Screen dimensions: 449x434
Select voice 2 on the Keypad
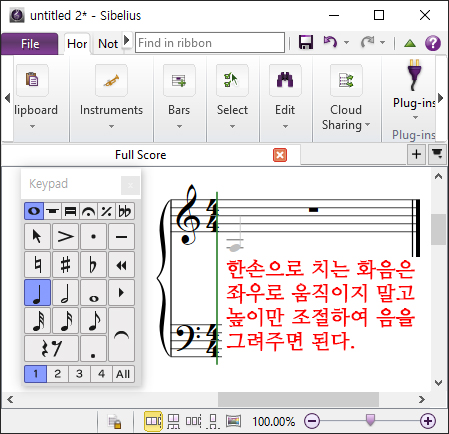click(58, 374)
